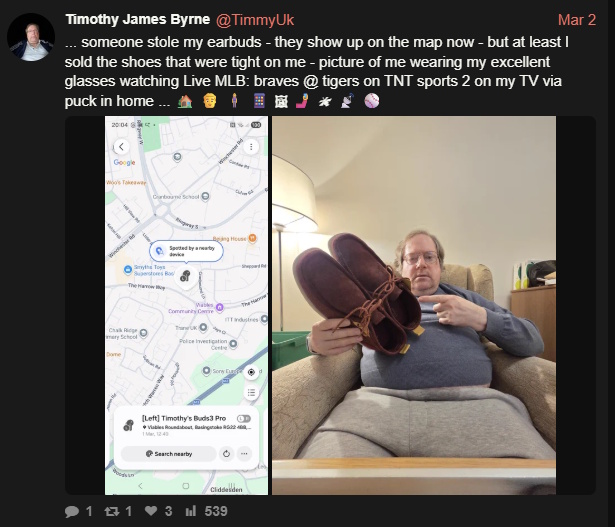Open the photo of man holding shoes

tap(414, 305)
